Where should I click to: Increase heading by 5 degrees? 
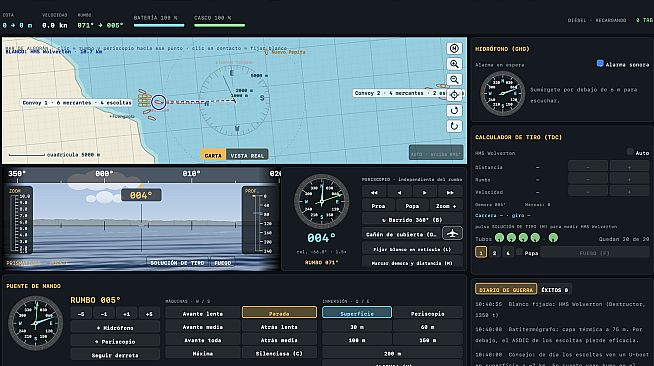click(149, 314)
